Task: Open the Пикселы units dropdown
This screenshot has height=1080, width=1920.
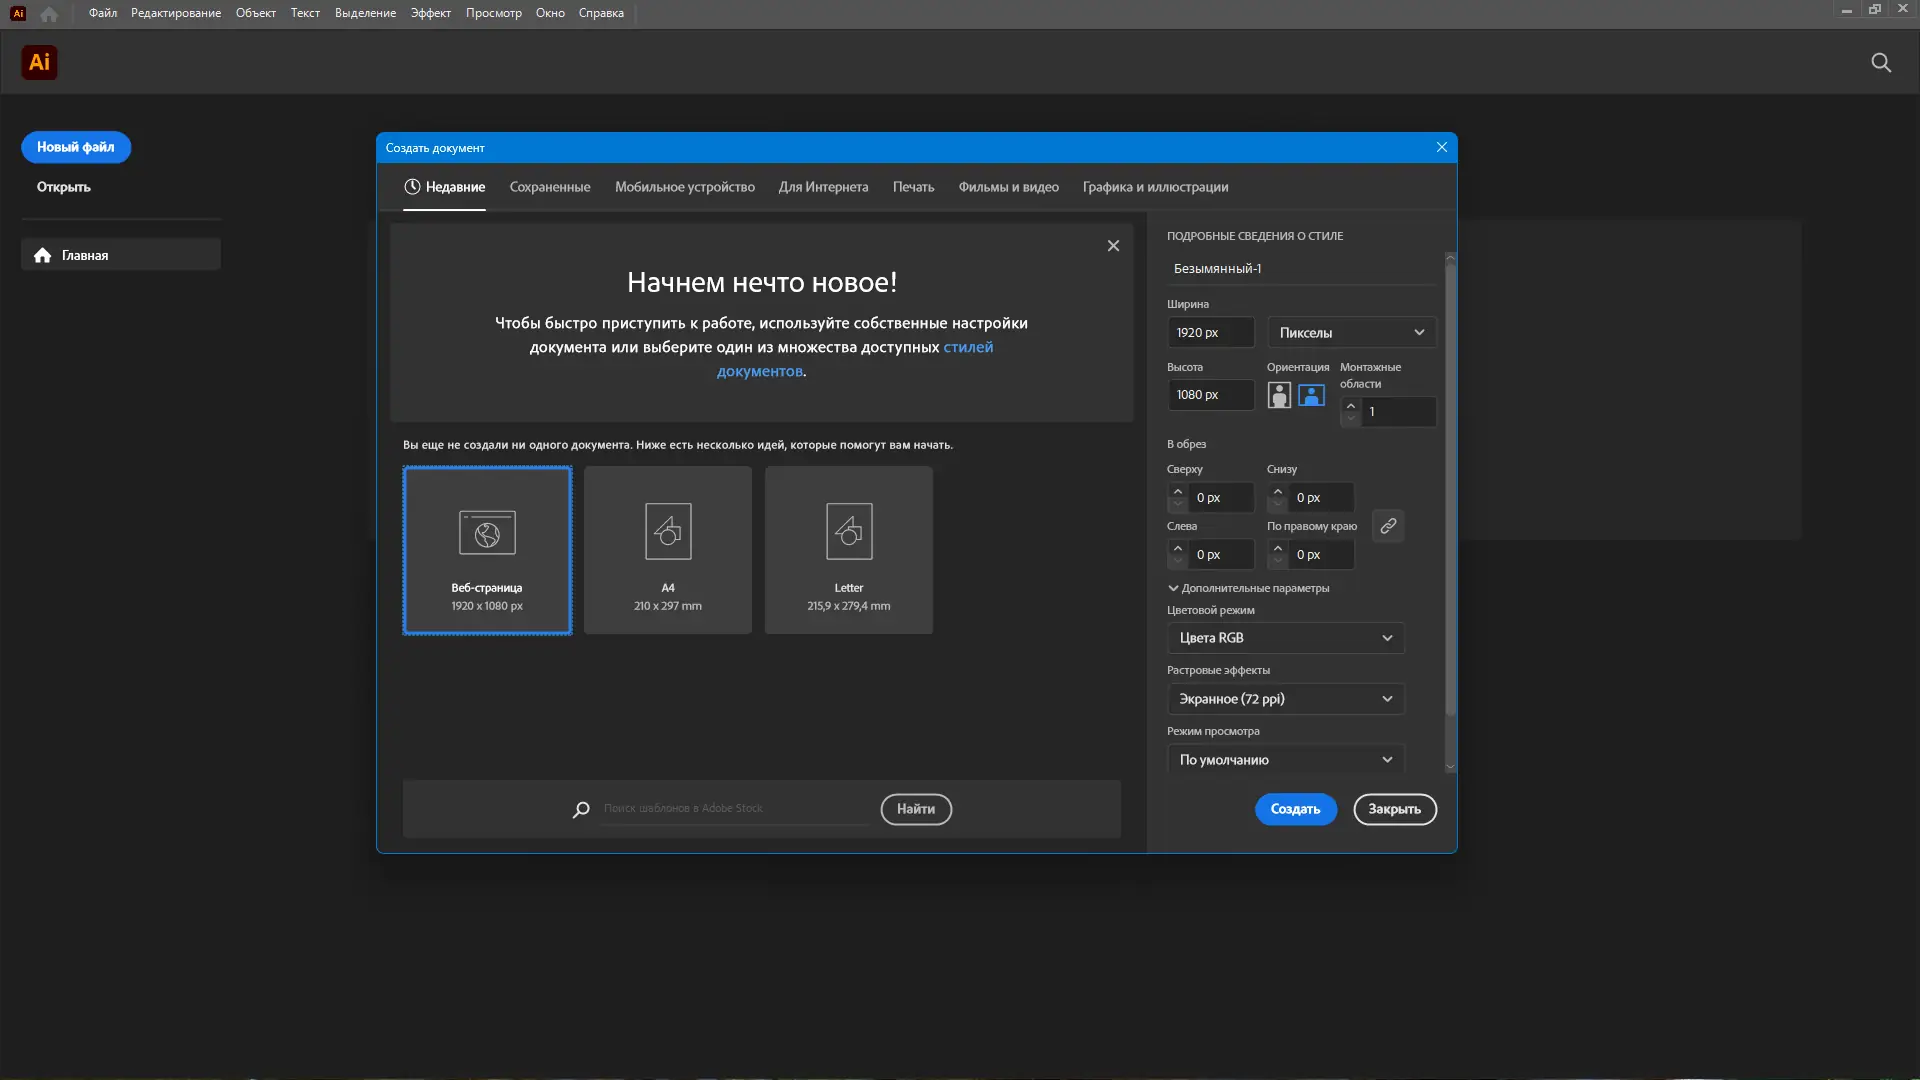Action: click(x=1351, y=333)
